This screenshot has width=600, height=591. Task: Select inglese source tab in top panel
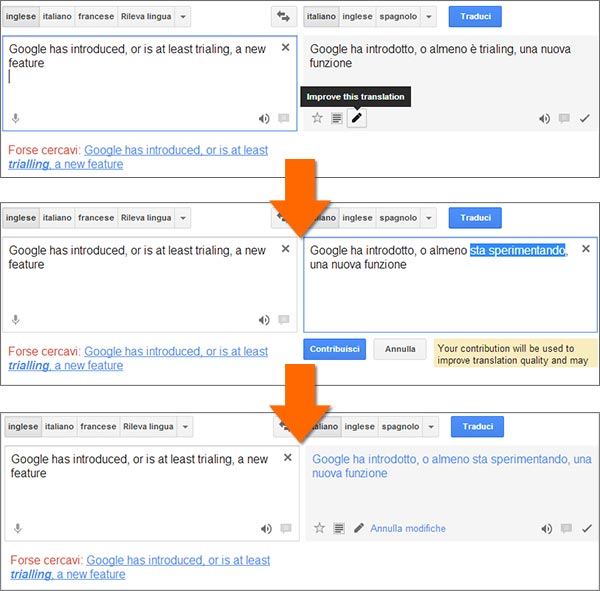[x=21, y=17]
